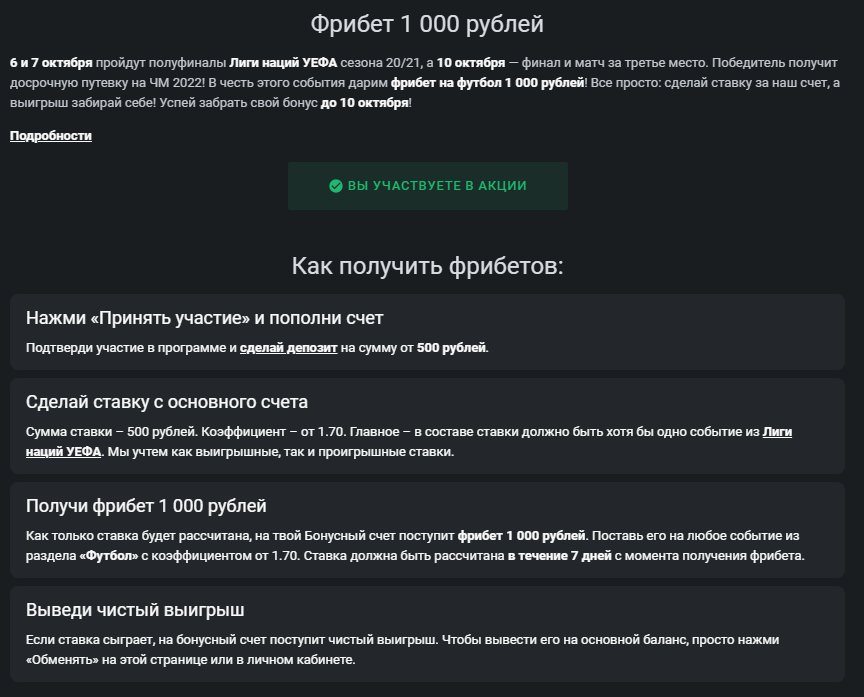864x697 pixels.
Task: Click the bold 500 рублей deposit amount
Action: [451, 348]
